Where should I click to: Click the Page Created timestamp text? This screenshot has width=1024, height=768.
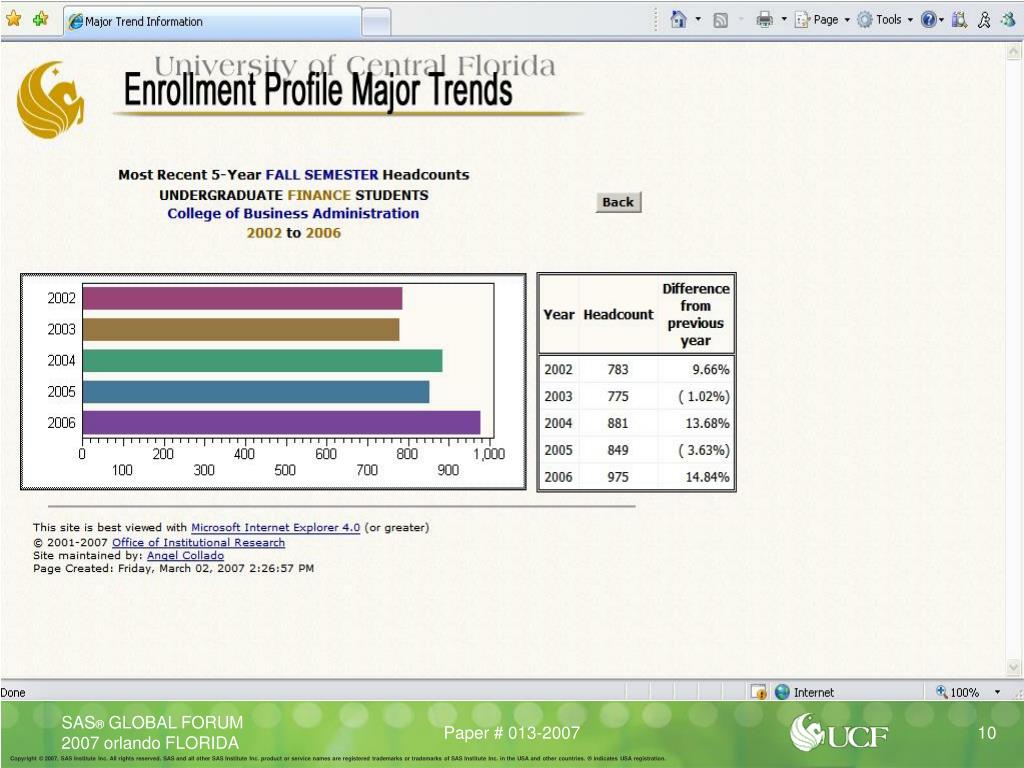(x=174, y=568)
